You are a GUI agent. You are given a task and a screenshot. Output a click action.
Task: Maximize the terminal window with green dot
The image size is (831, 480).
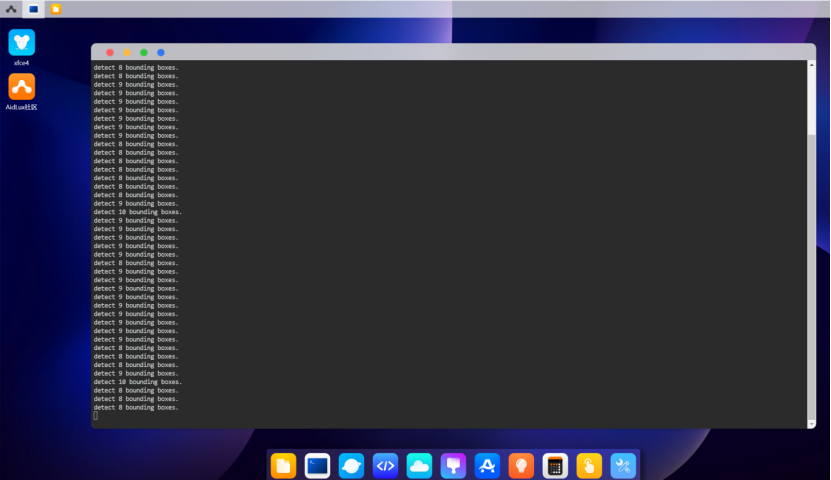pyautogui.click(x=144, y=52)
